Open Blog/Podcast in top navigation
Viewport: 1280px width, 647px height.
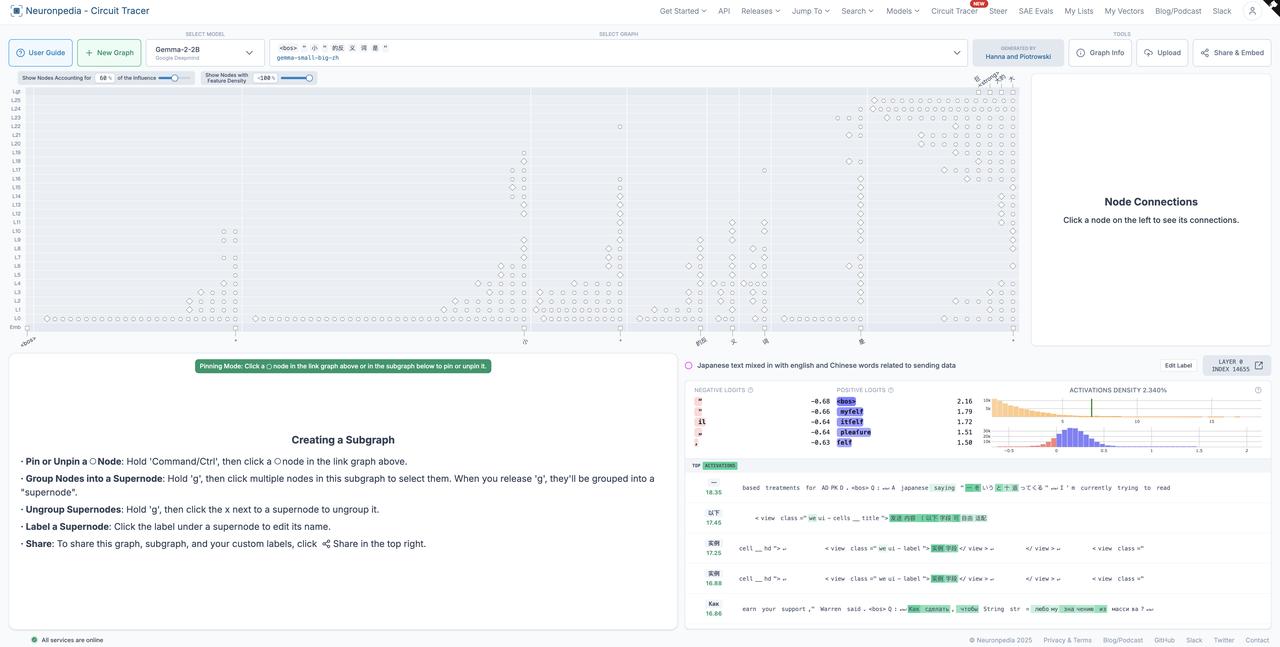pos(1178,11)
